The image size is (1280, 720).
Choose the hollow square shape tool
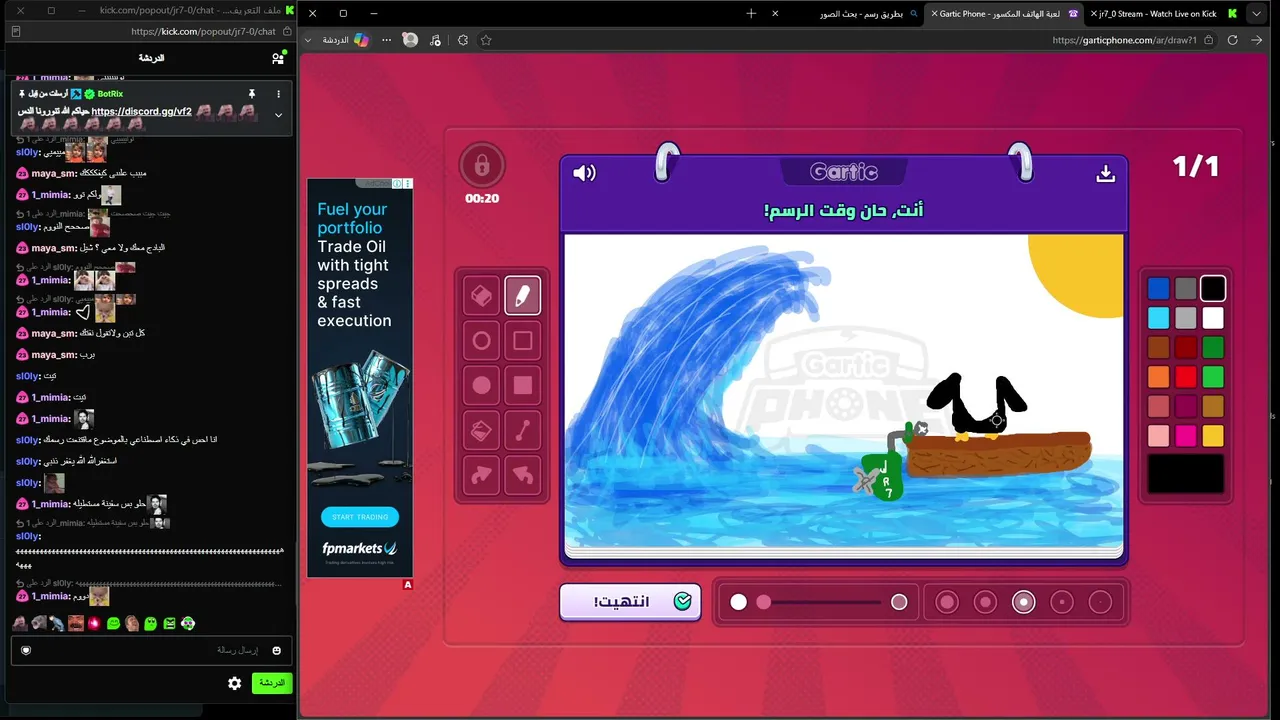click(x=522, y=341)
